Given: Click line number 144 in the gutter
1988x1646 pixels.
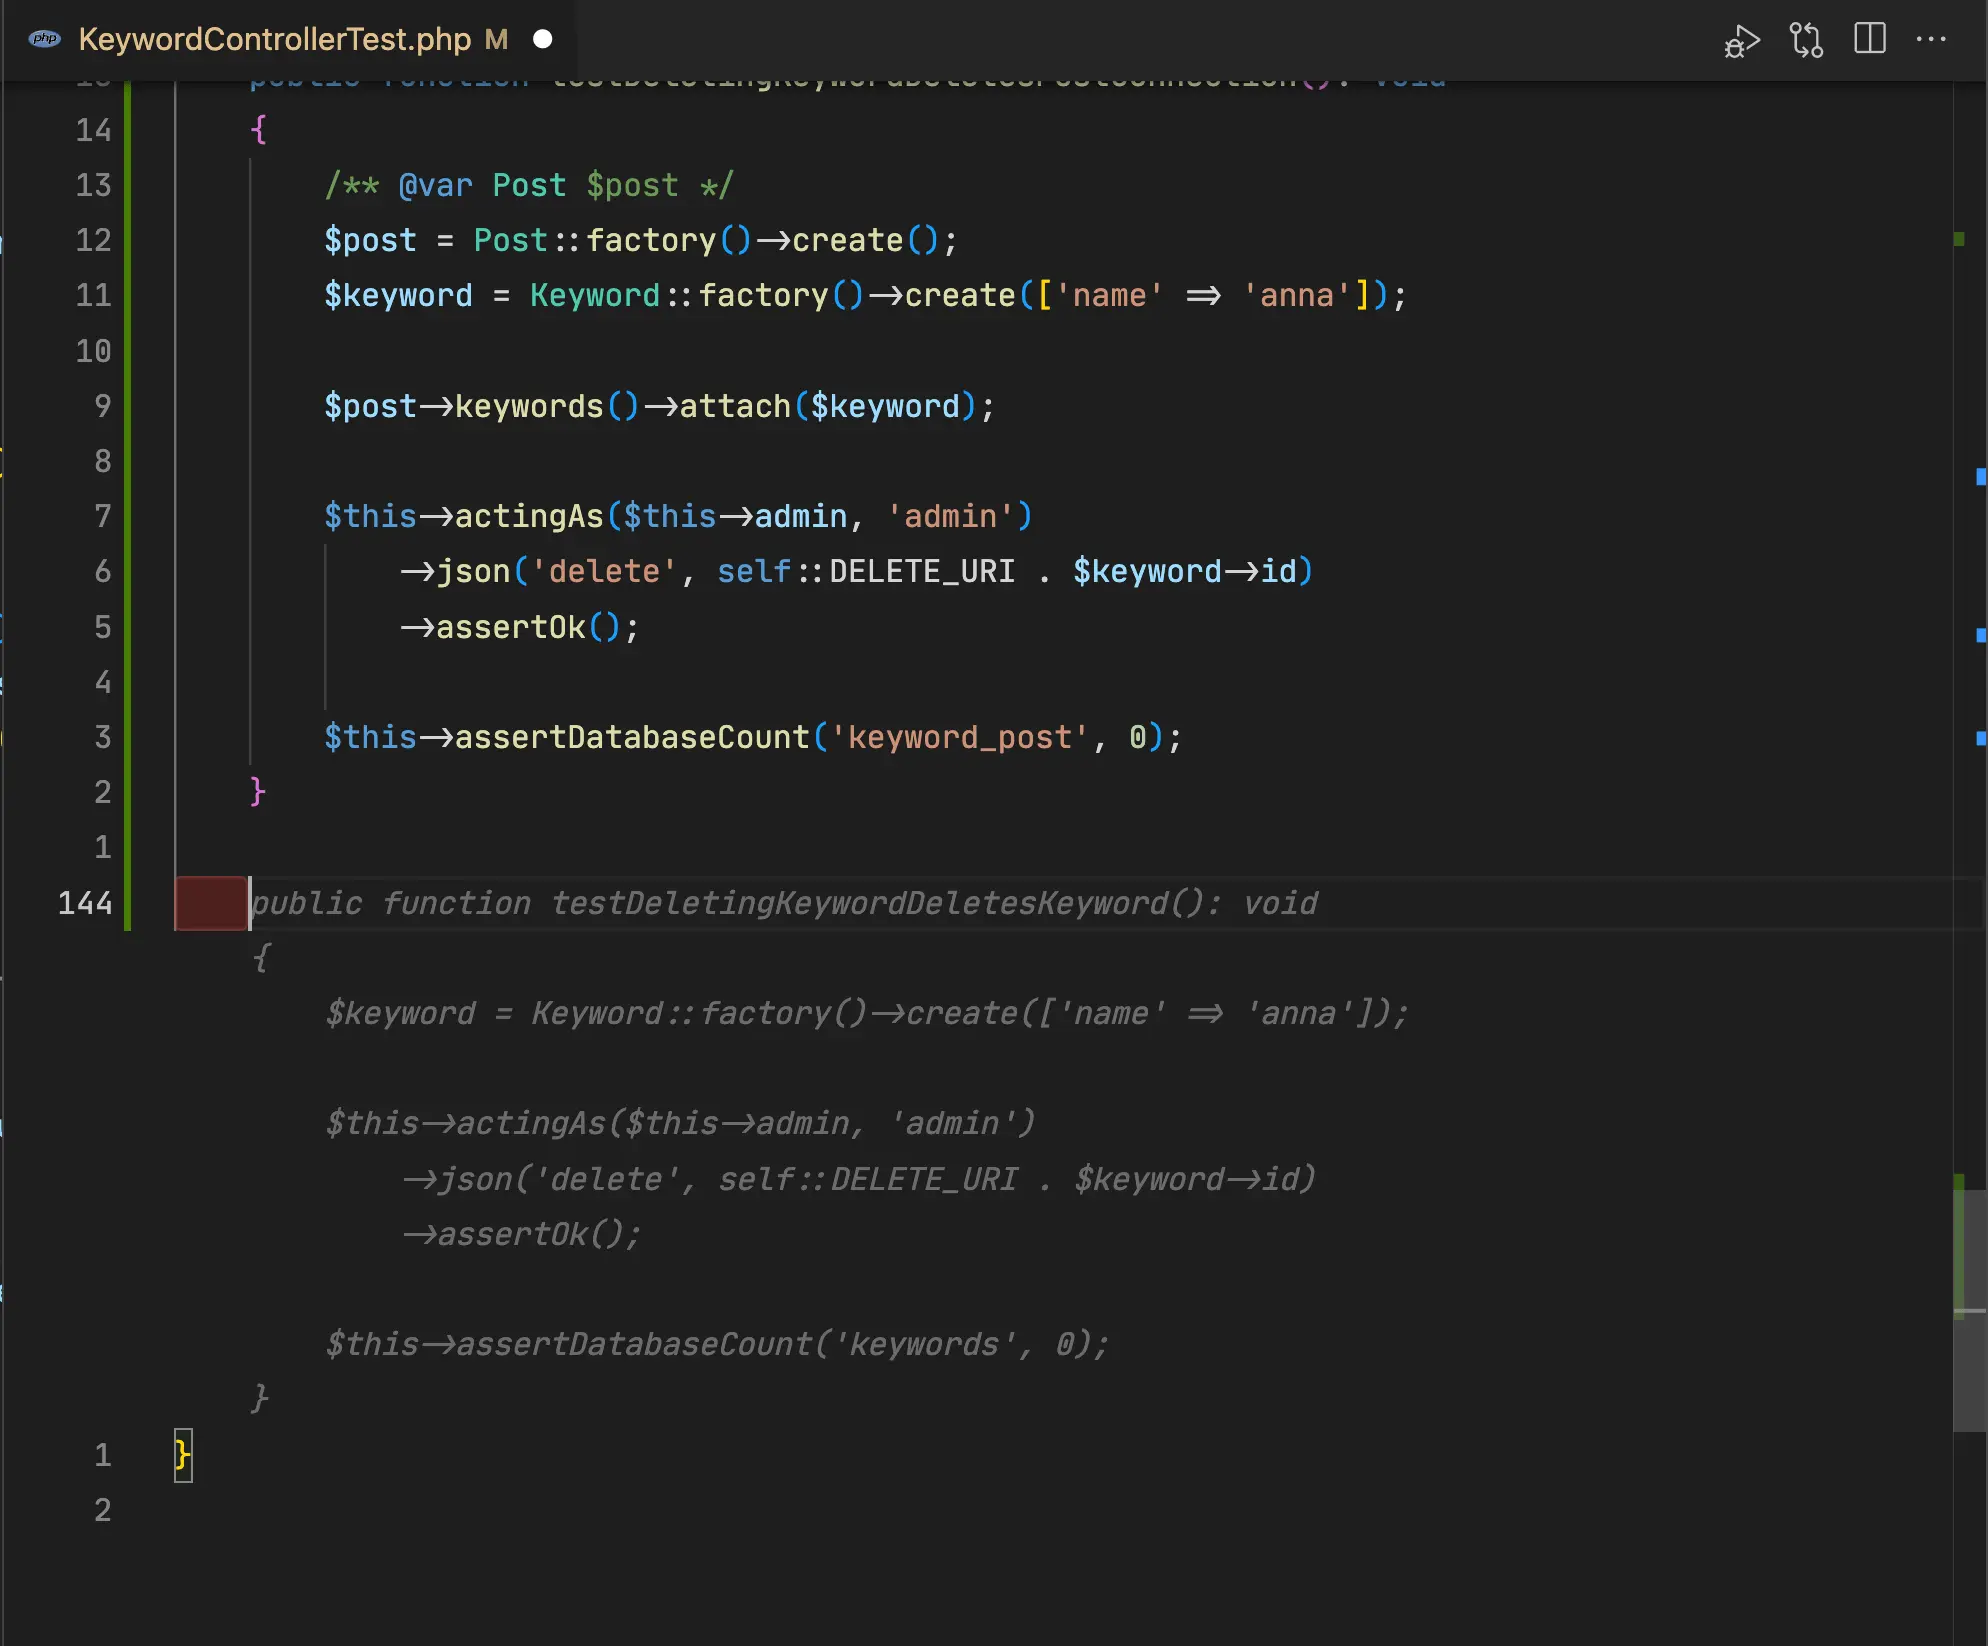Looking at the screenshot, I should pyautogui.click(x=85, y=903).
